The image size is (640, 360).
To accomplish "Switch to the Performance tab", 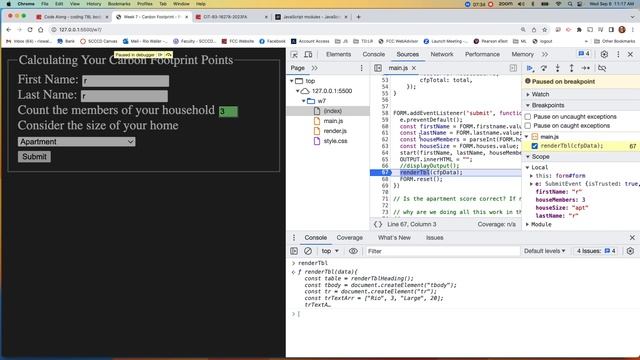I will point(482,54).
